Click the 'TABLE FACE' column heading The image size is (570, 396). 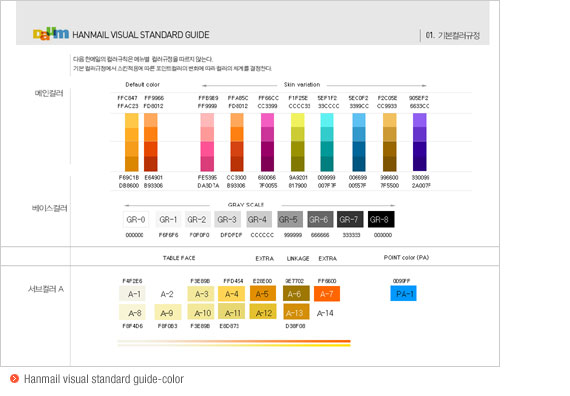(179, 258)
